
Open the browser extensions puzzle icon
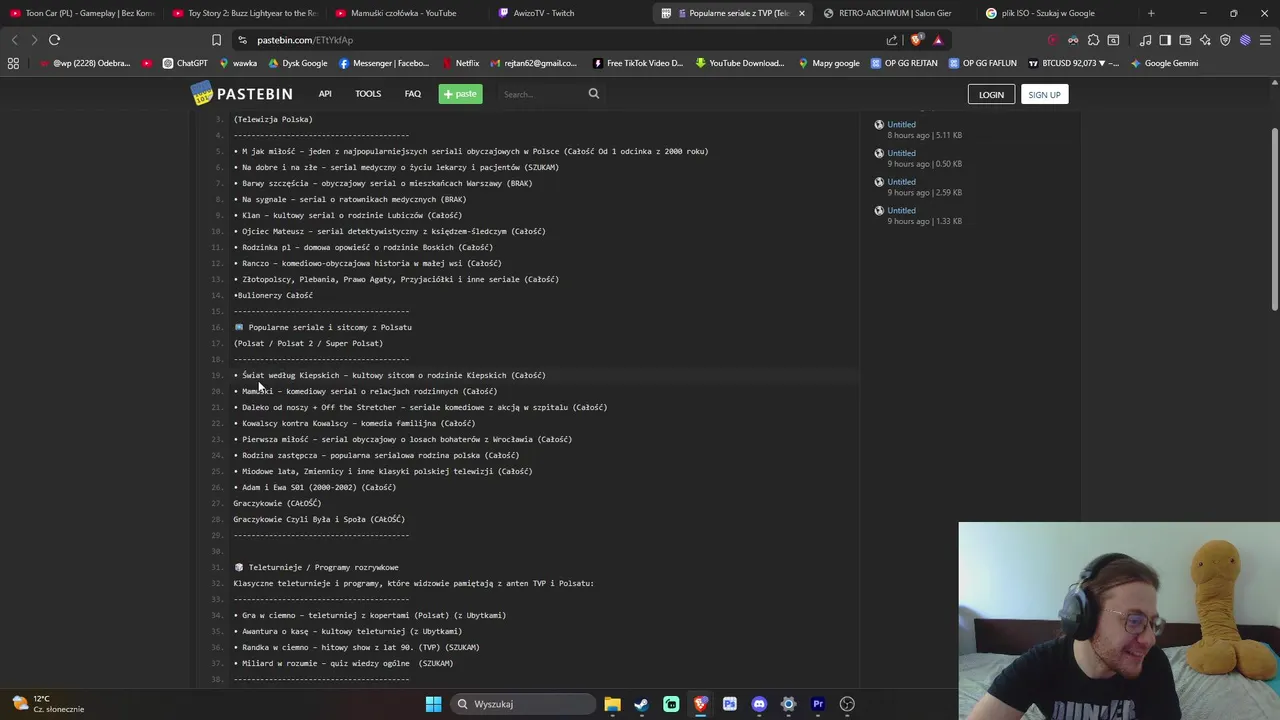[1093, 40]
